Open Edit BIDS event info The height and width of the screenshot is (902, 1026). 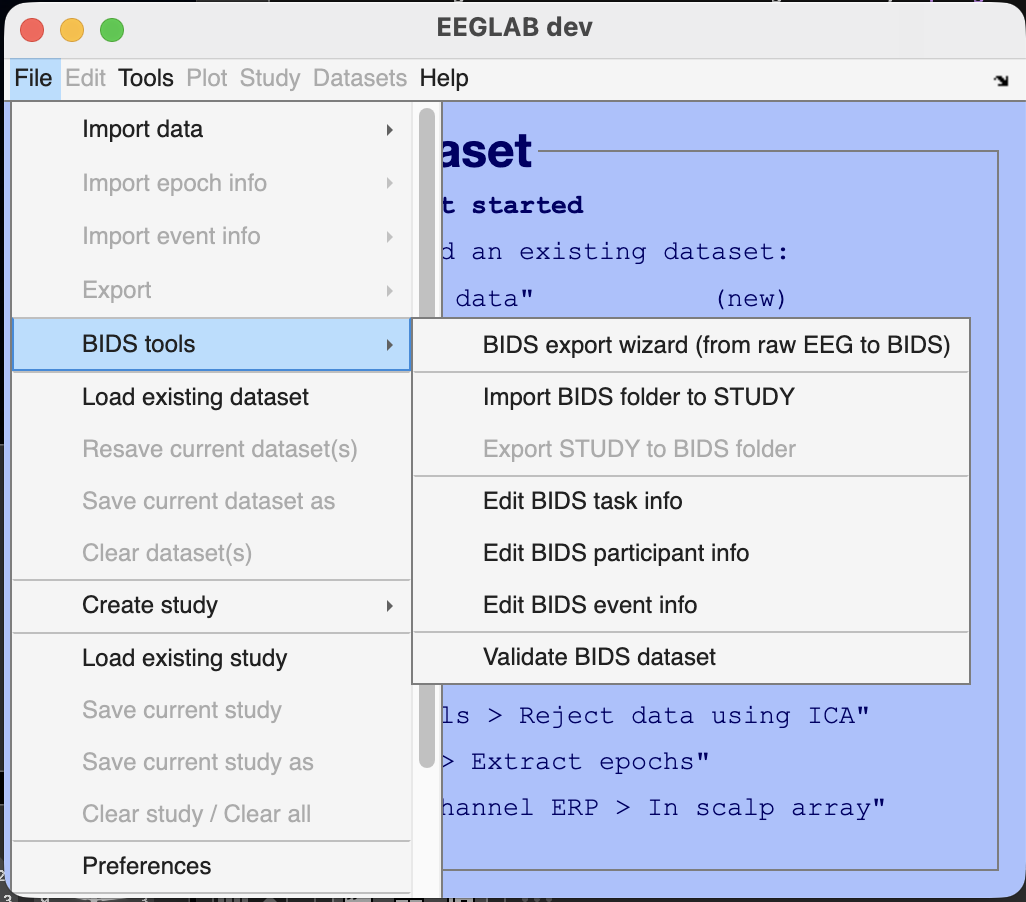pos(598,605)
